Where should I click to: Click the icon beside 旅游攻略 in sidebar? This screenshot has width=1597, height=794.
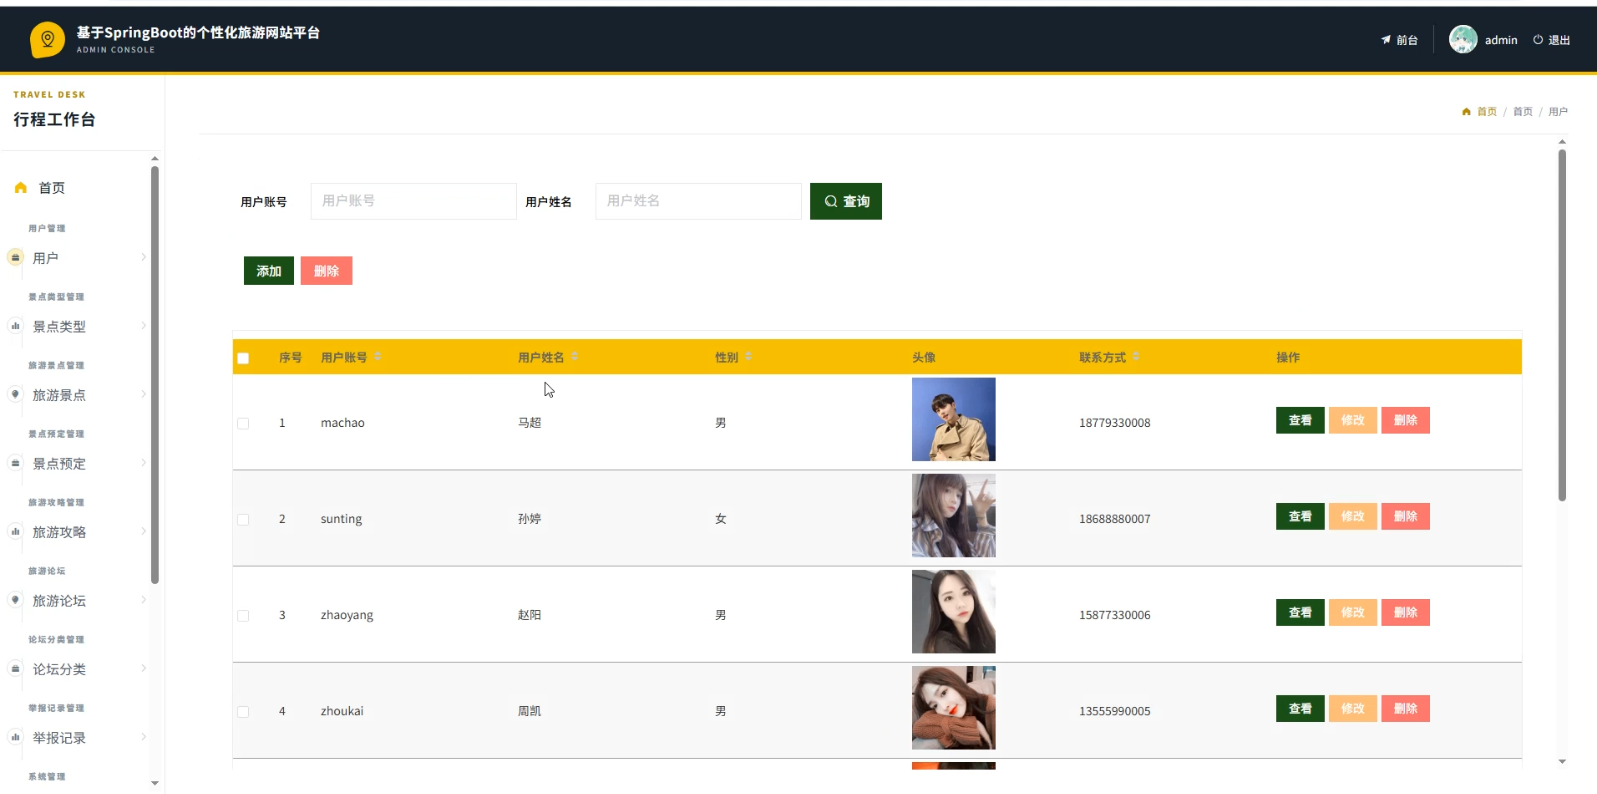(x=15, y=532)
